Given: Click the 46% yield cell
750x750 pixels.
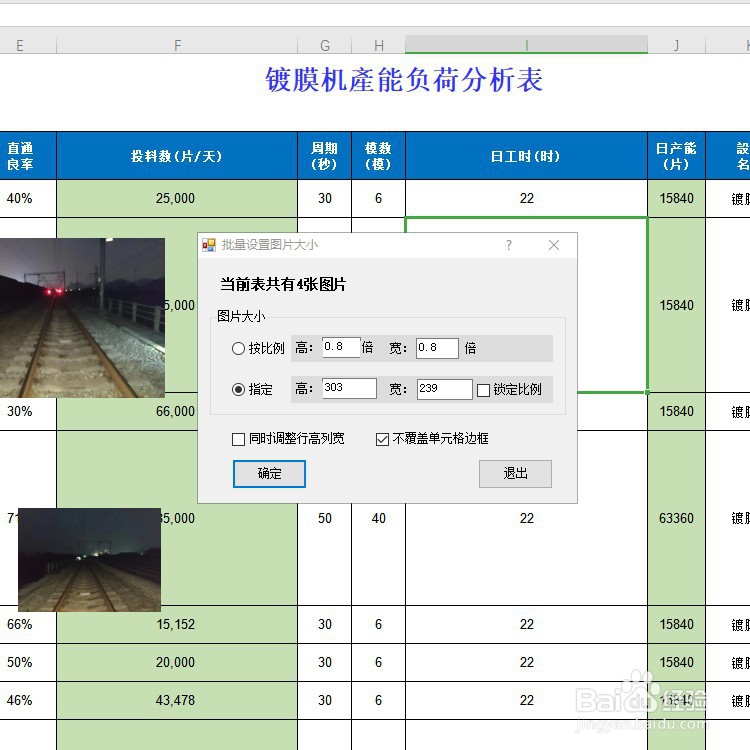Looking at the screenshot, I should (28, 700).
